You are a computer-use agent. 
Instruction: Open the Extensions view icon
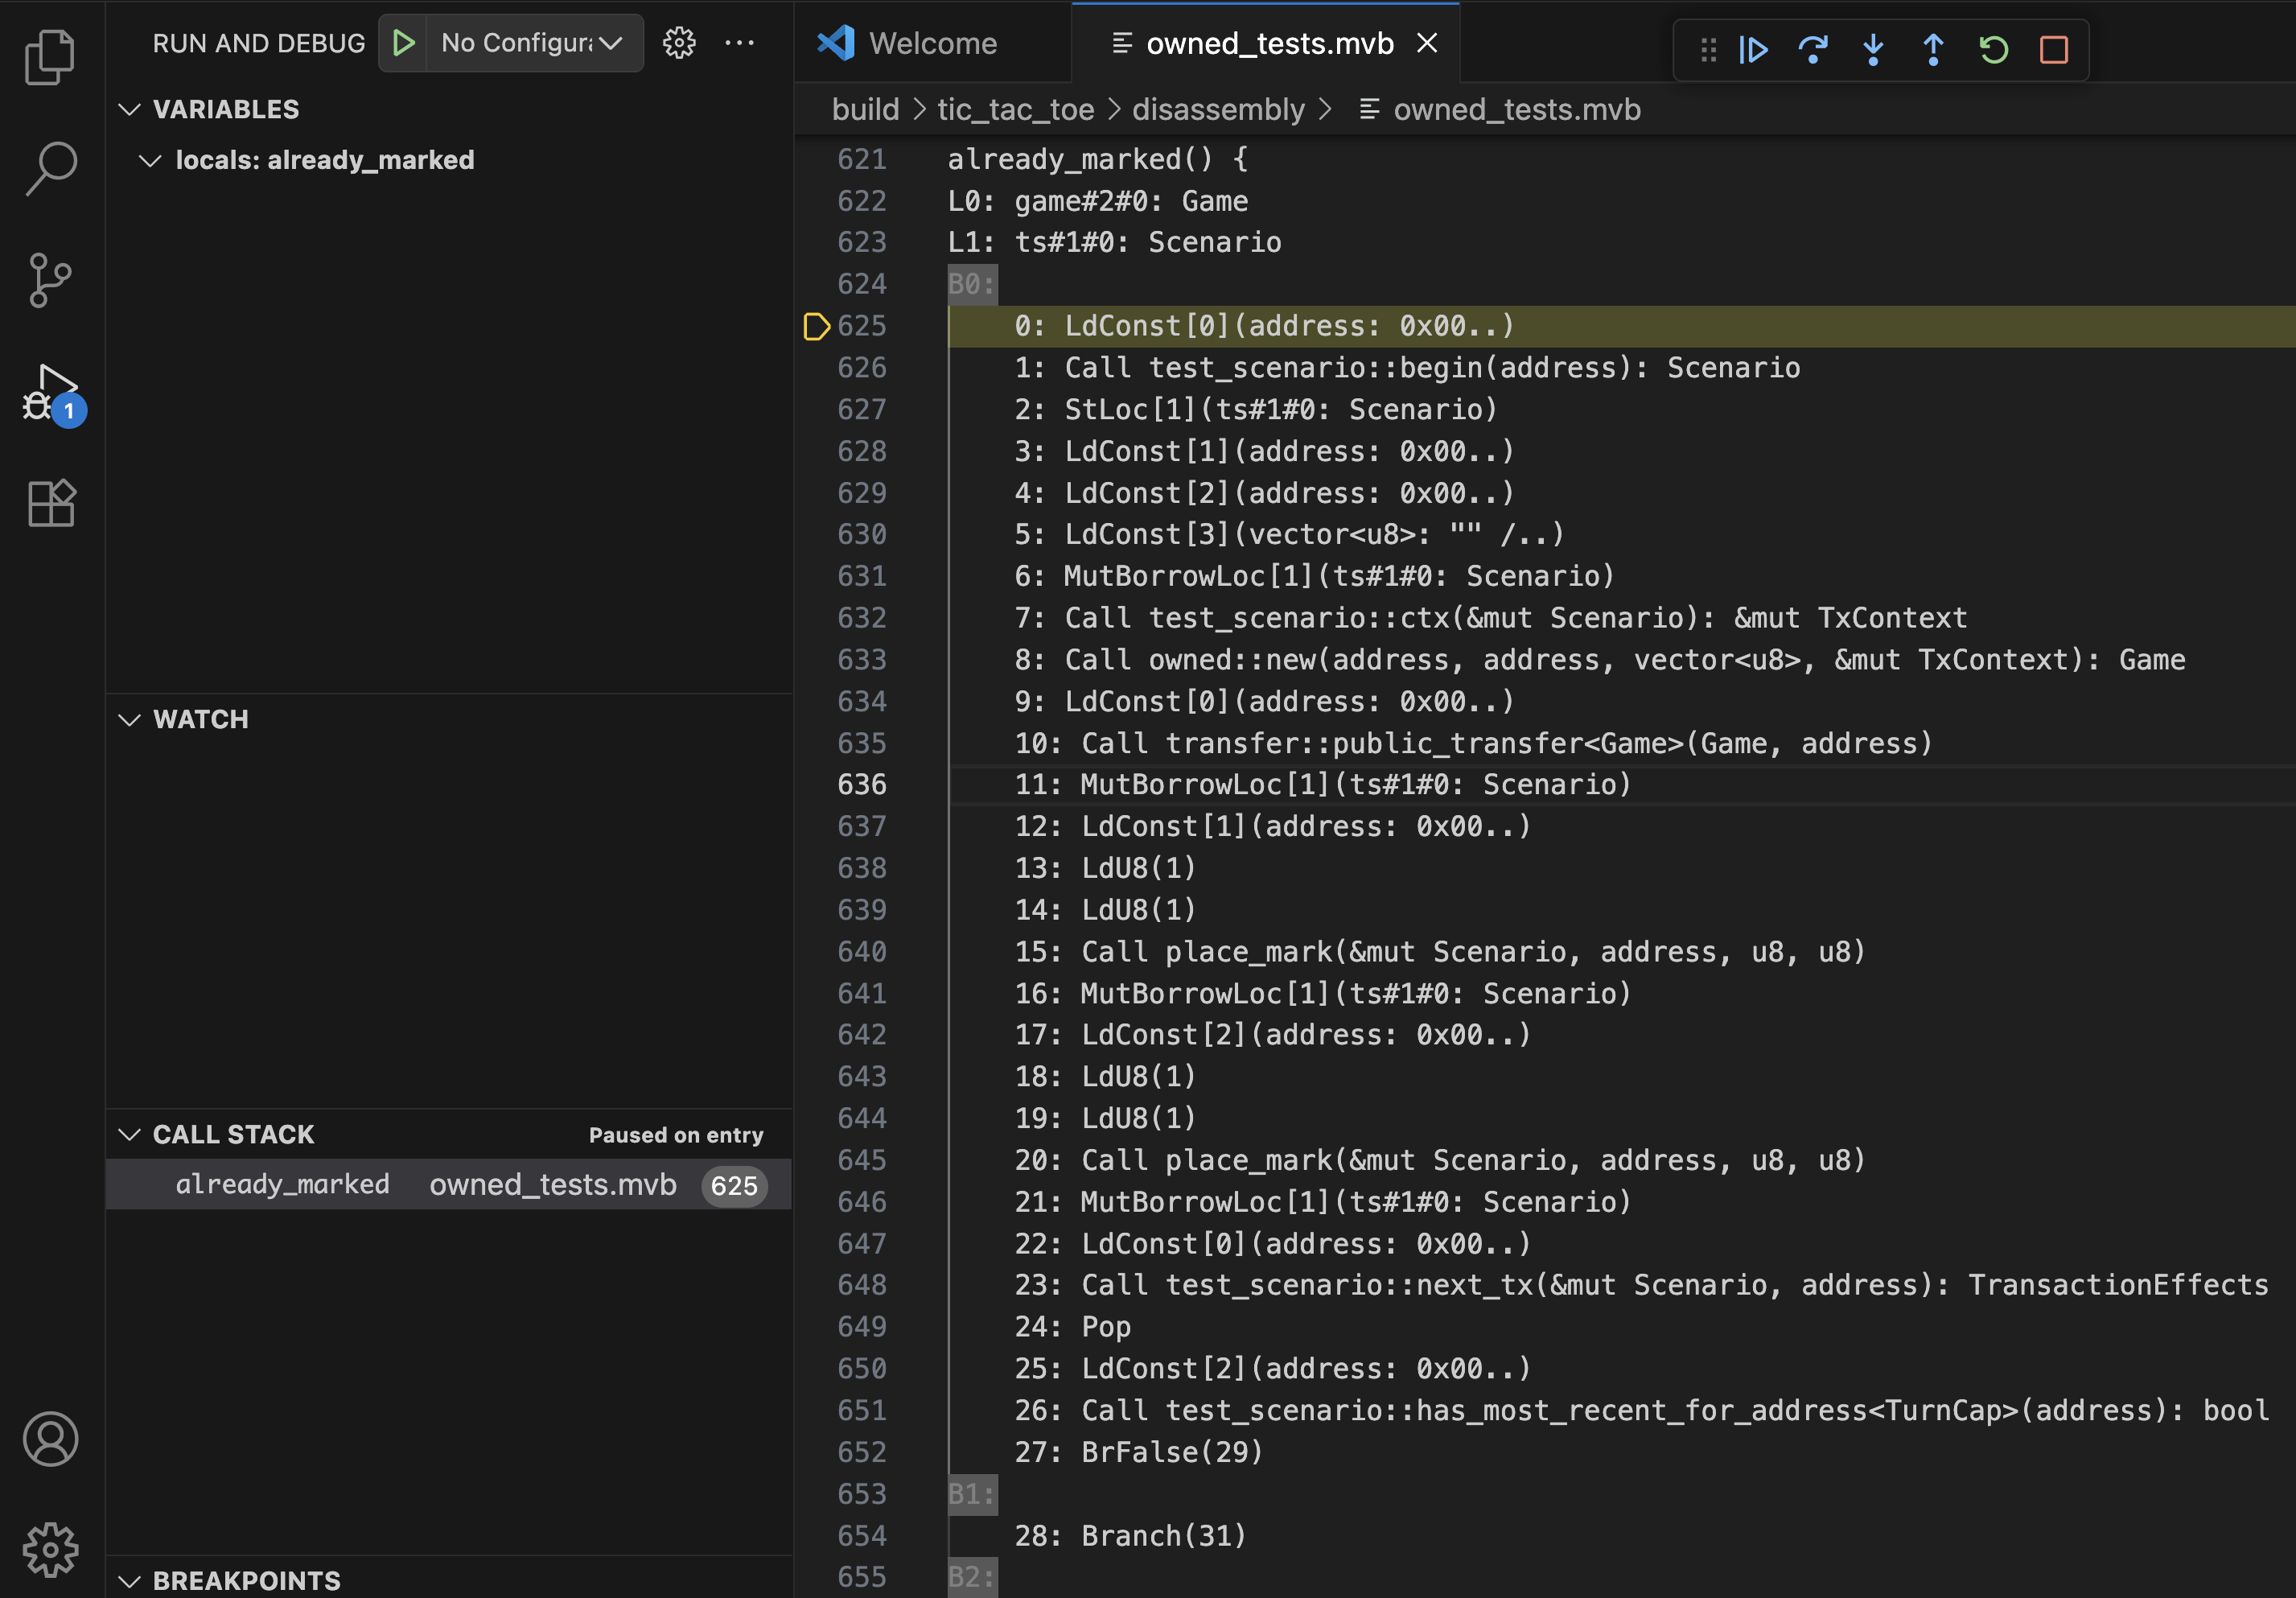pos(50,503)
